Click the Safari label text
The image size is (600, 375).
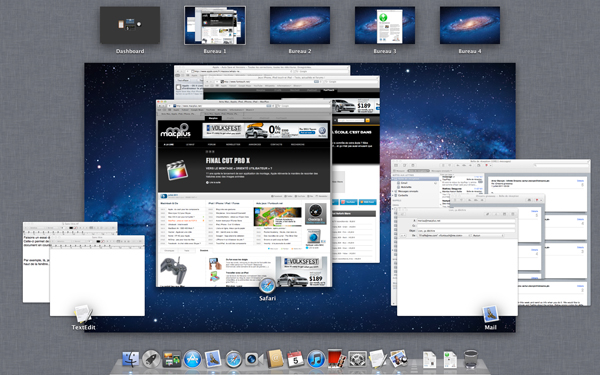267,298
